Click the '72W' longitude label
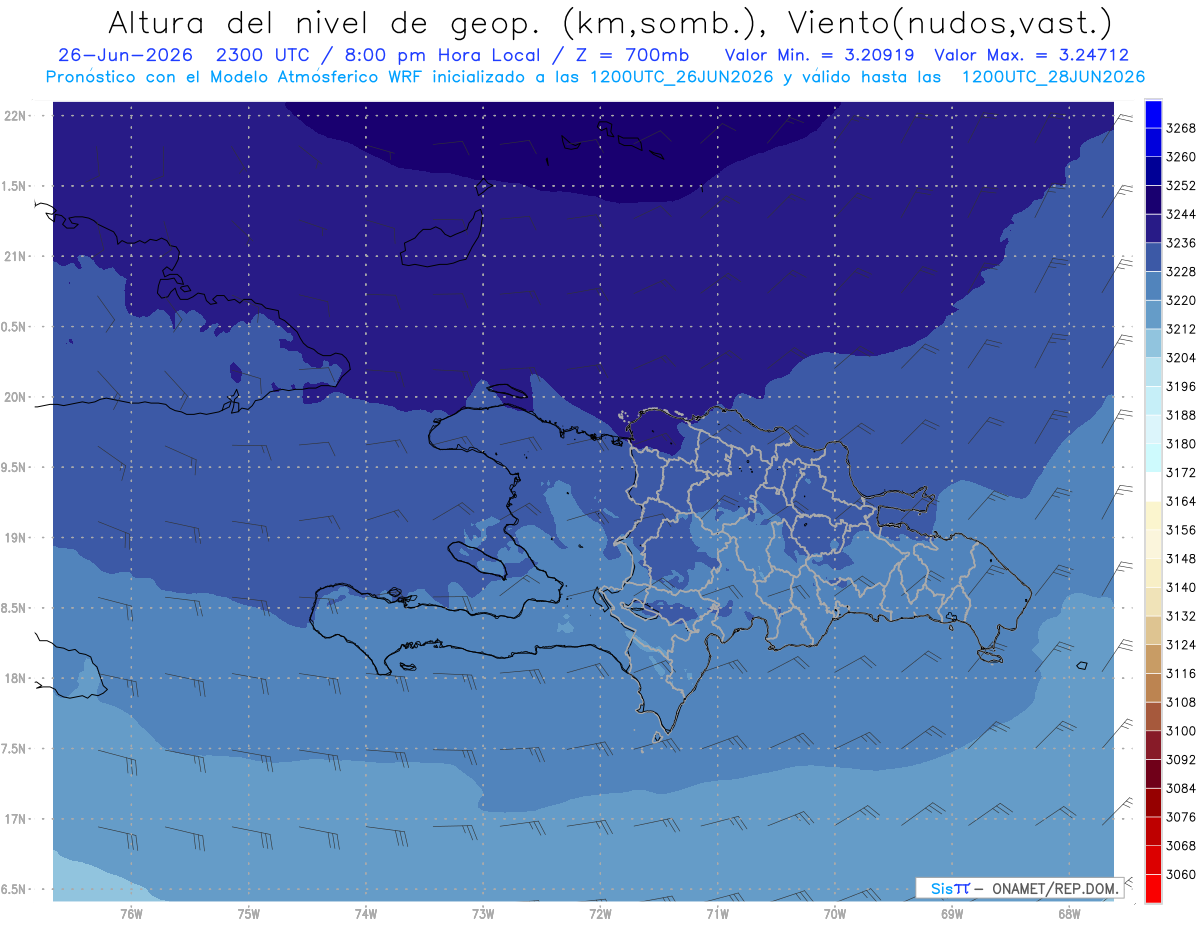This screenshot has width=1200, height=927. (x=600, y=914)
